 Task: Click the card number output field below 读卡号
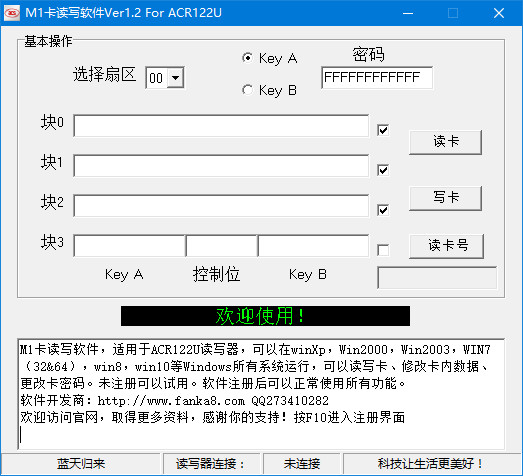[x=437, y=278]
